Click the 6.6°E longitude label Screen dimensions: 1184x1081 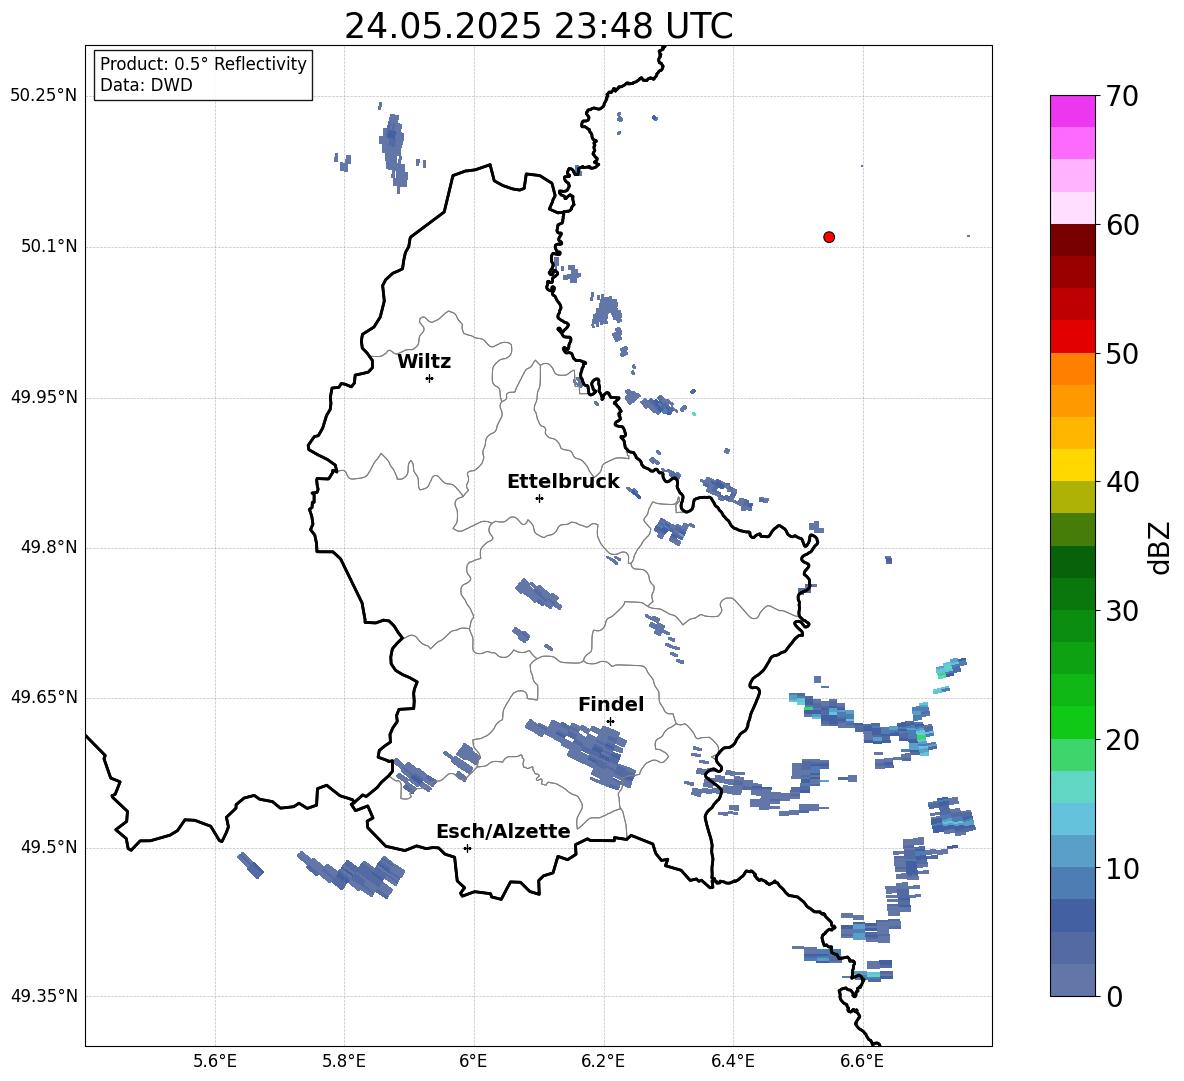(x=862, y=1061)
